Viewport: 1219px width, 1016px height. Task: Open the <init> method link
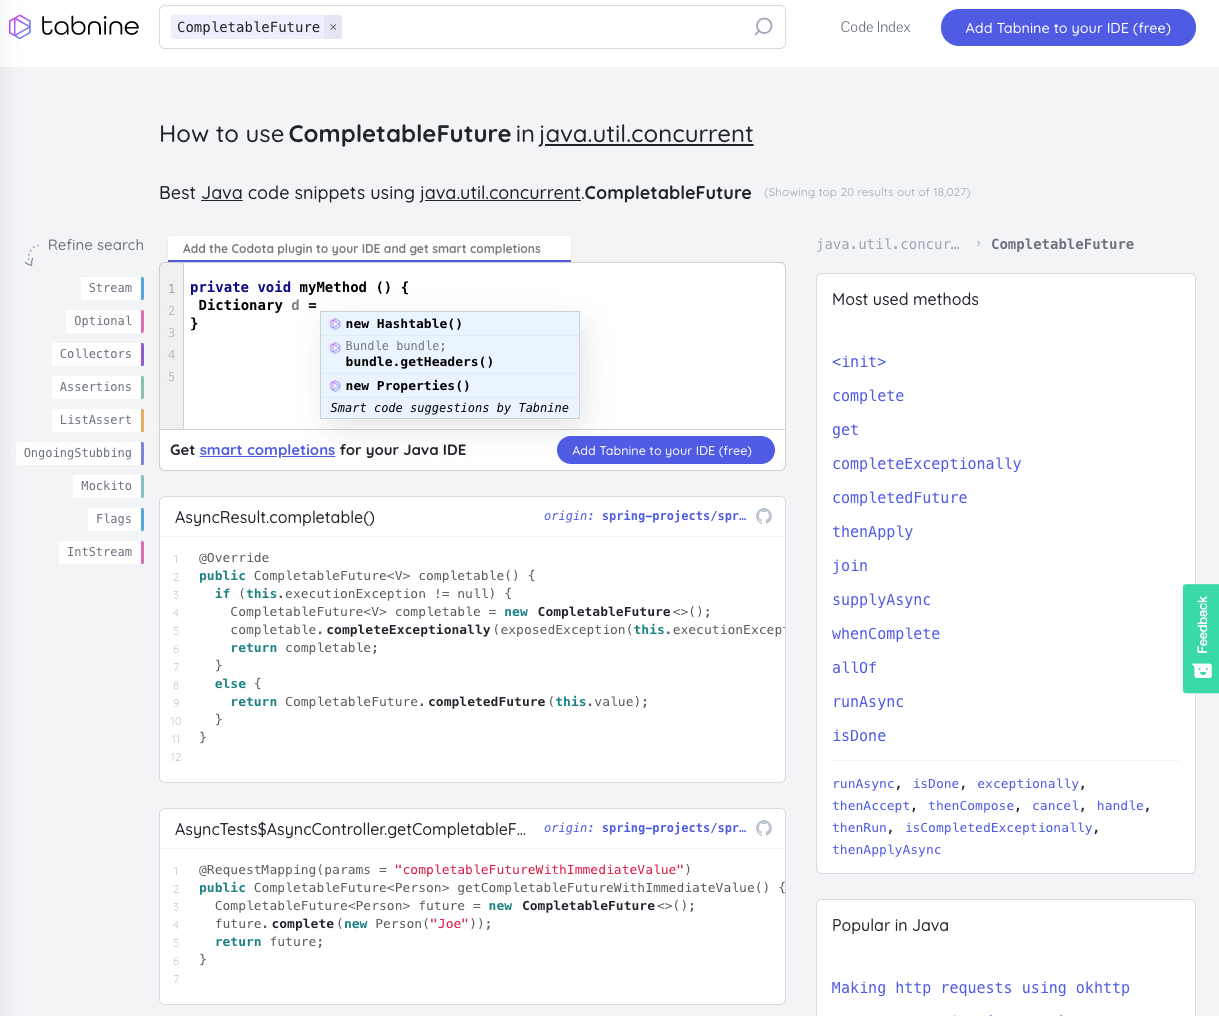859,362
